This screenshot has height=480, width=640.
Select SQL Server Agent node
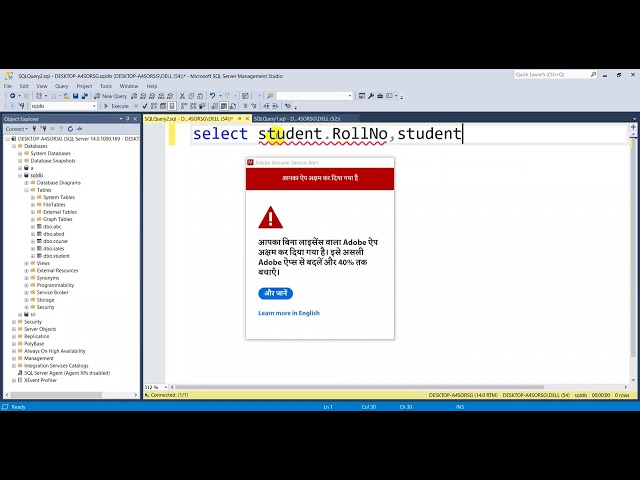[67, 373]
